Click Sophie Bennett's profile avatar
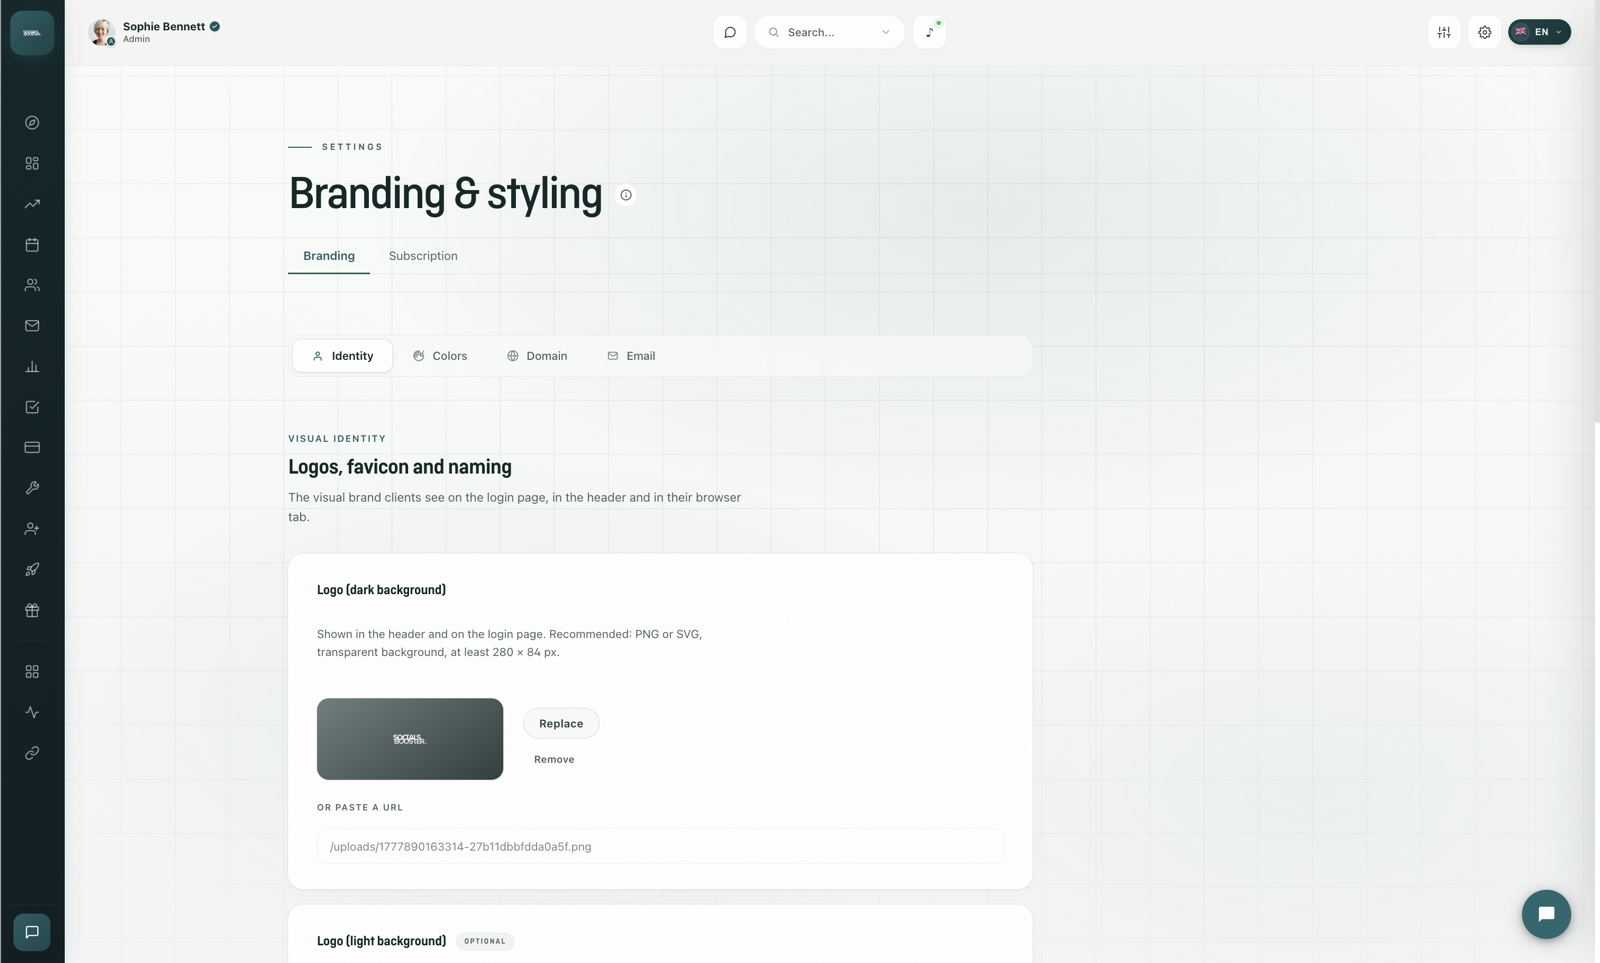Image resolution: width=1600 pixels, height=963 pixels. [x=101, y=32]
